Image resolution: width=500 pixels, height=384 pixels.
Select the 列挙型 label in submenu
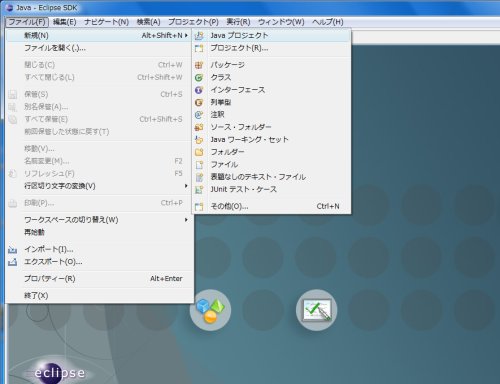221,102
